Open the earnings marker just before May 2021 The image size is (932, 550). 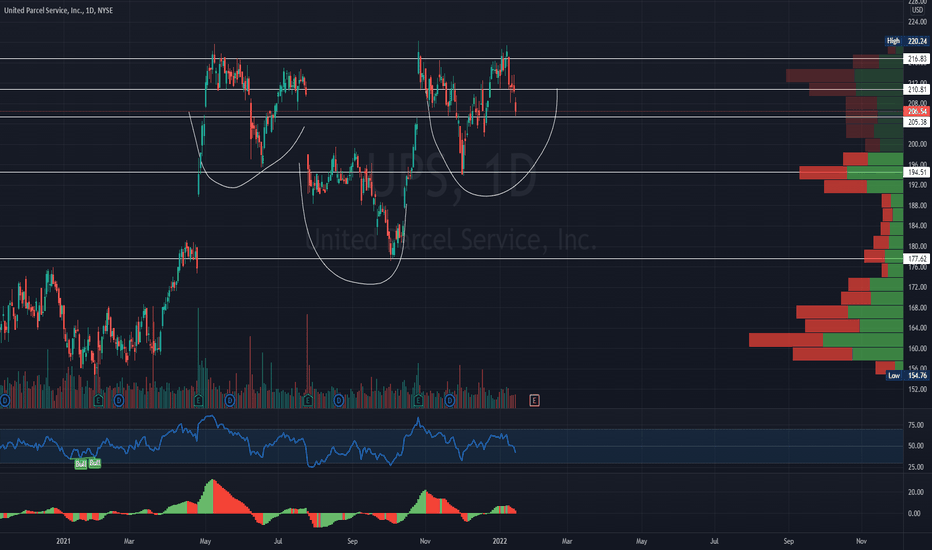(199, 401)
